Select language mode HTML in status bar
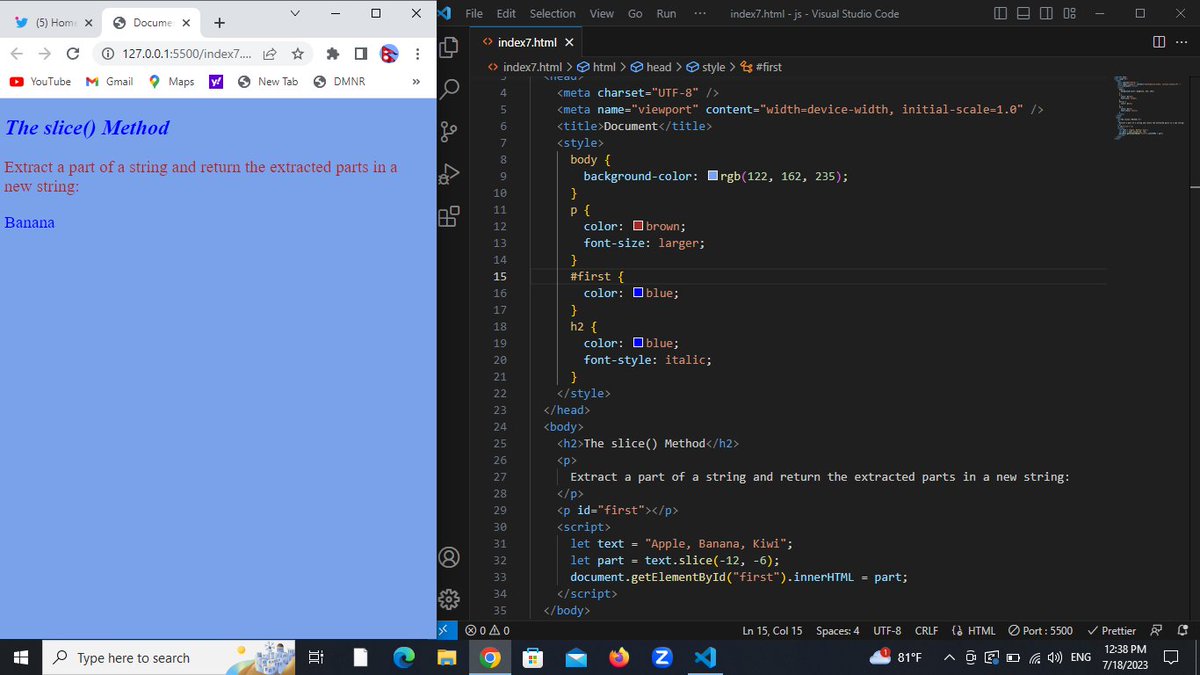This screenshot has width=1200, height=675. (971, 631)
